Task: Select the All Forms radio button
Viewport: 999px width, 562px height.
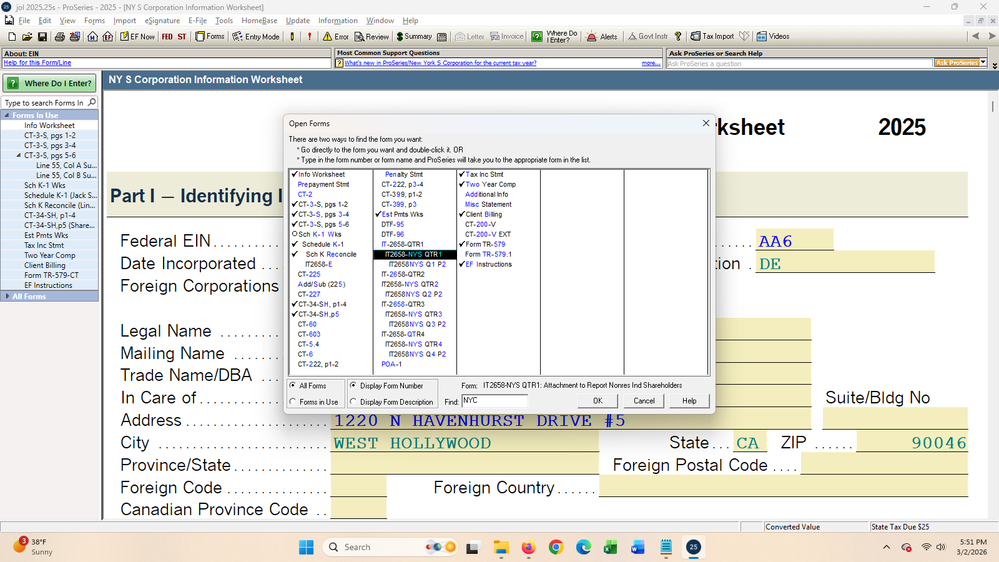Action: tap(293, 385)
